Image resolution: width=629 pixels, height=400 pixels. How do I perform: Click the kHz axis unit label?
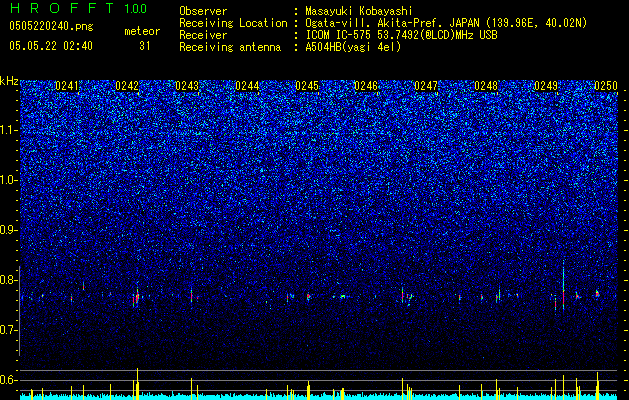click(x=9, y=81)
